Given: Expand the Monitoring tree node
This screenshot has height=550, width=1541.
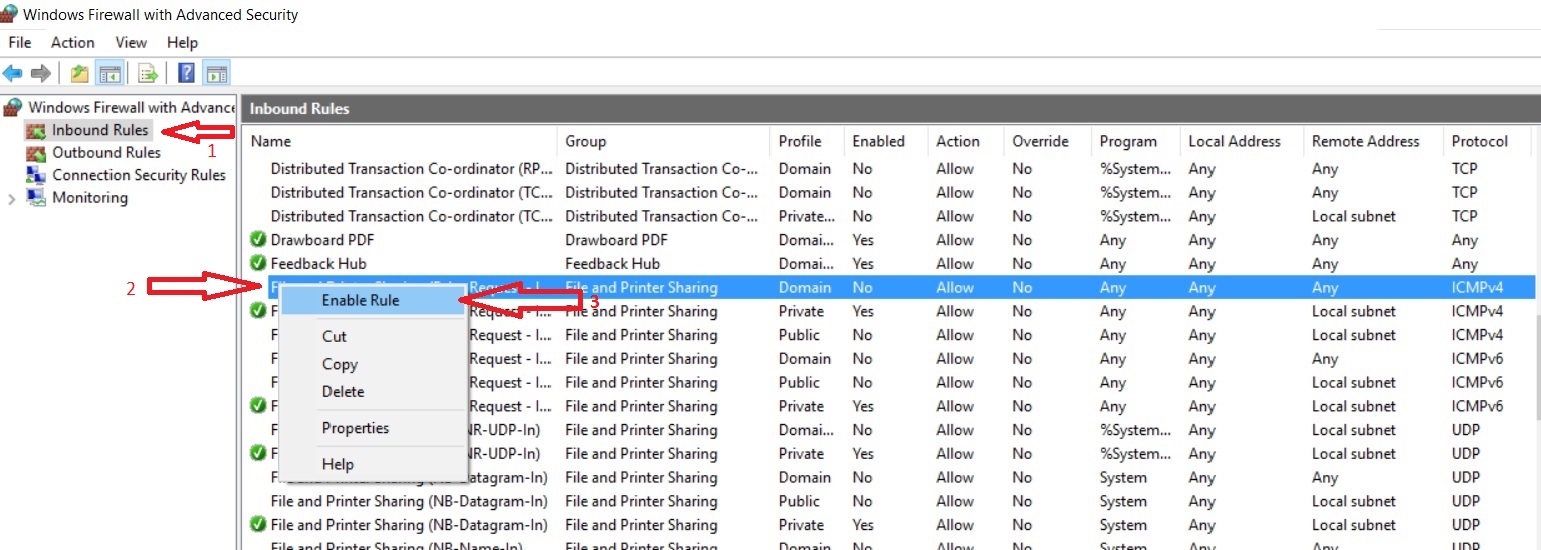Looking at the screenshot, I should pos(12,198).
